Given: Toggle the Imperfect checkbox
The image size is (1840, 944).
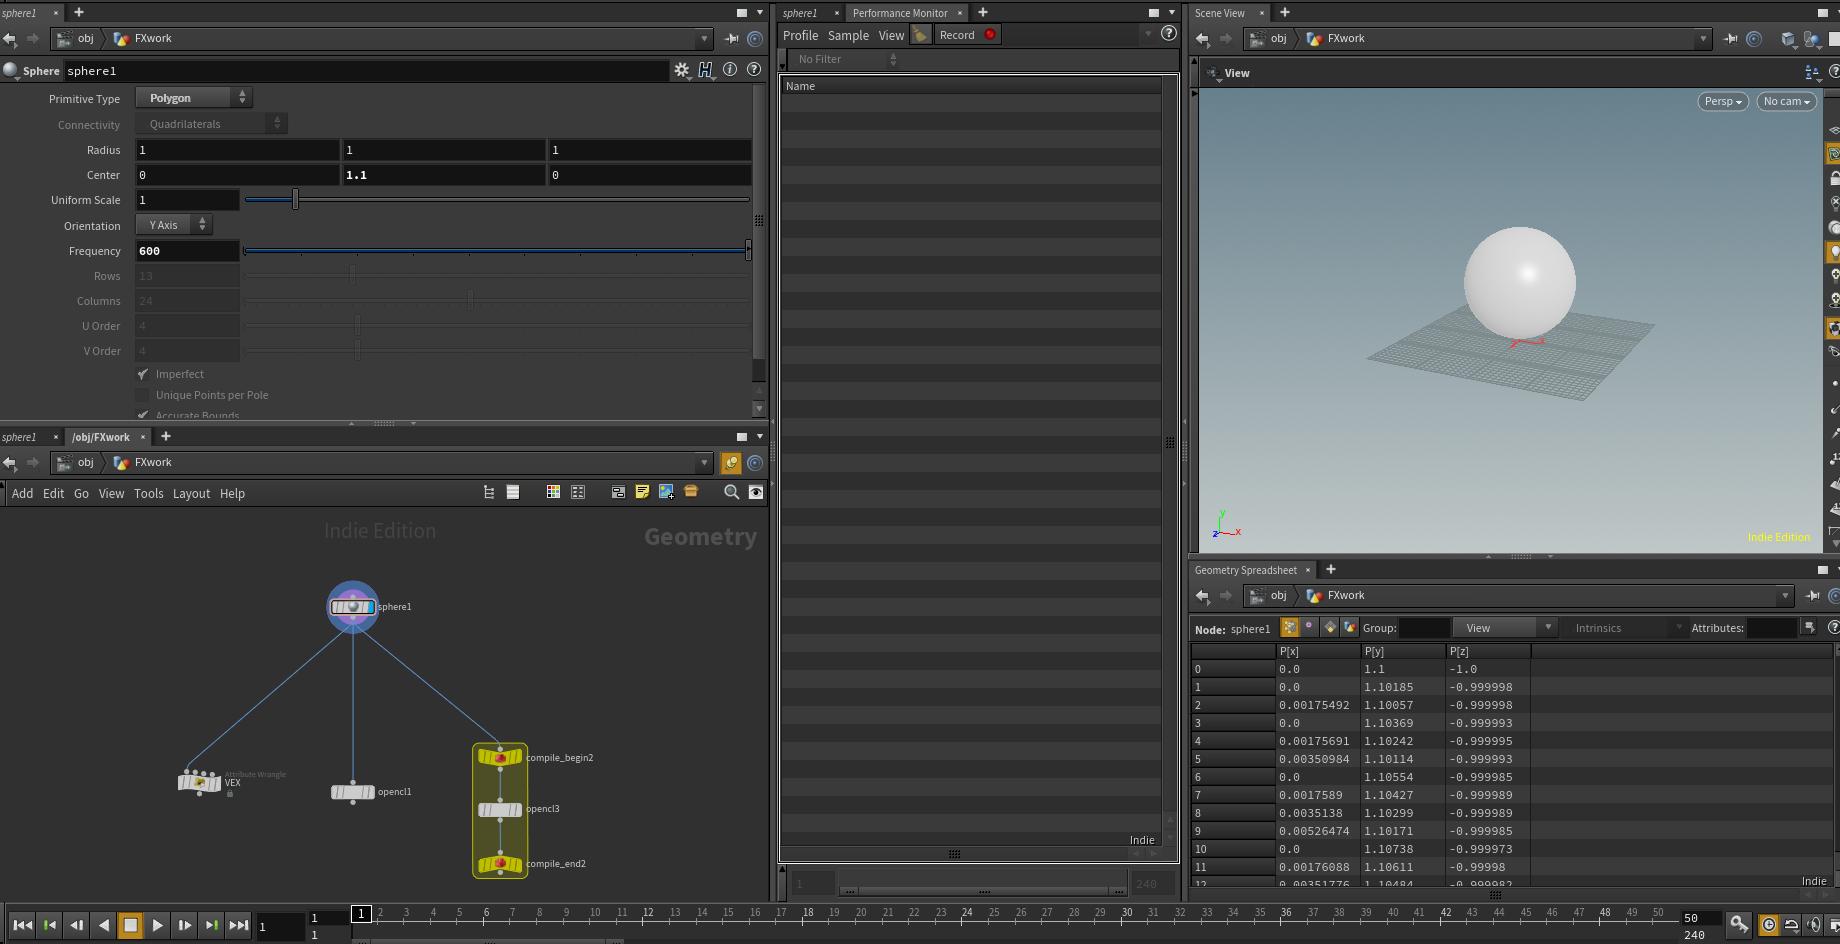Looking at the screenshot, I should coord(142,373).
